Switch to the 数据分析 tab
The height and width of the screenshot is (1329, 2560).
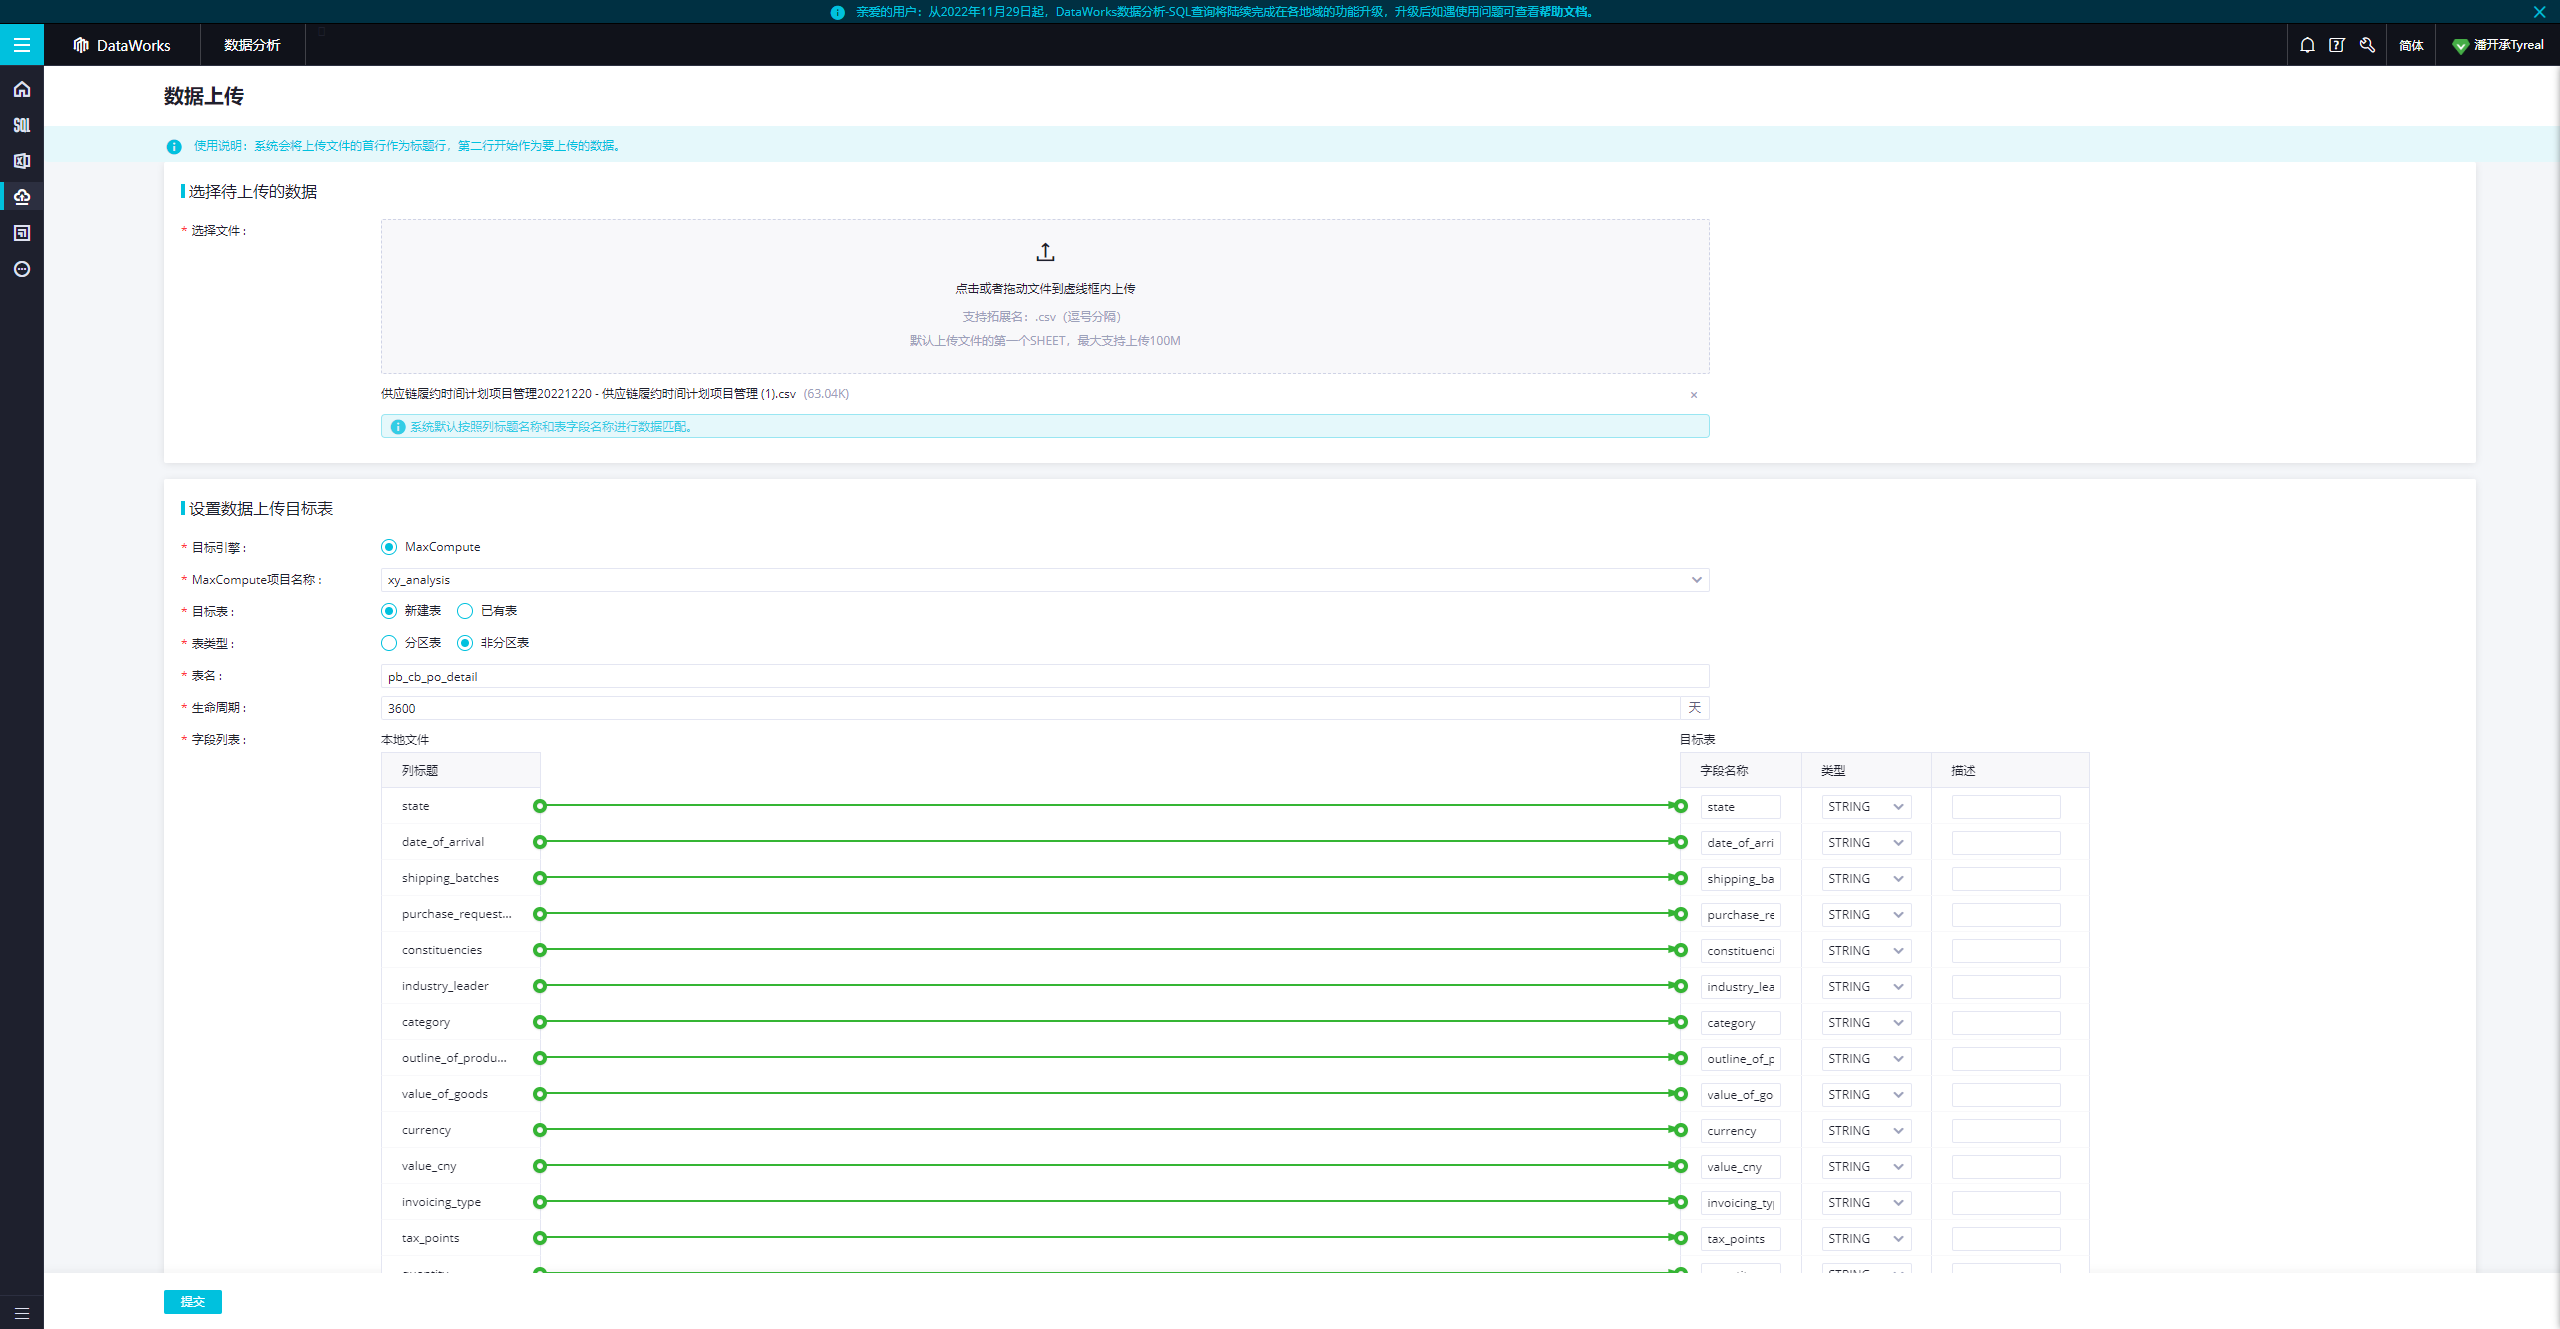click(x=252, y=45)
